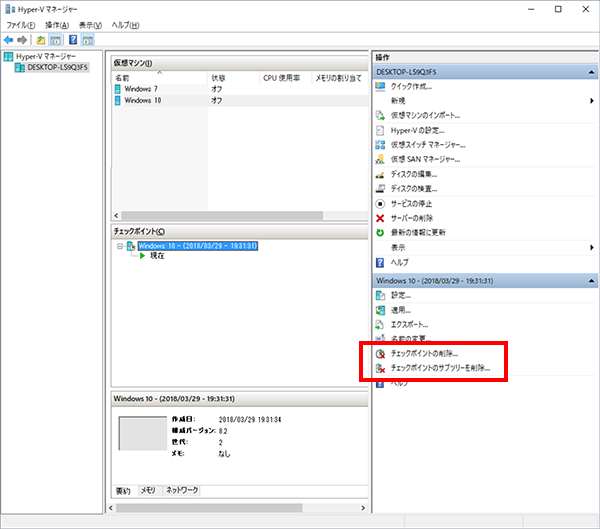Click 仮想スイッチ マネージャー... action
Viewport: 600px width, 529px height.
pos(428,145)
